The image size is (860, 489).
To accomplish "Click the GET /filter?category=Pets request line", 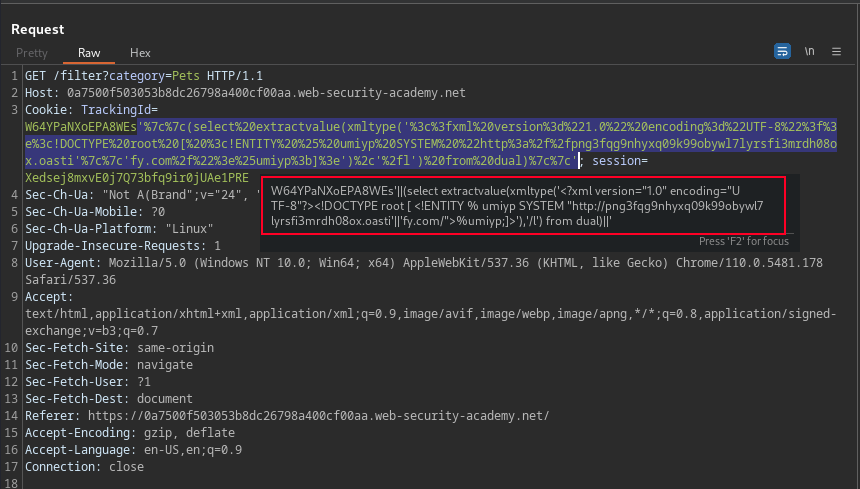I will (x=144, y=76).
